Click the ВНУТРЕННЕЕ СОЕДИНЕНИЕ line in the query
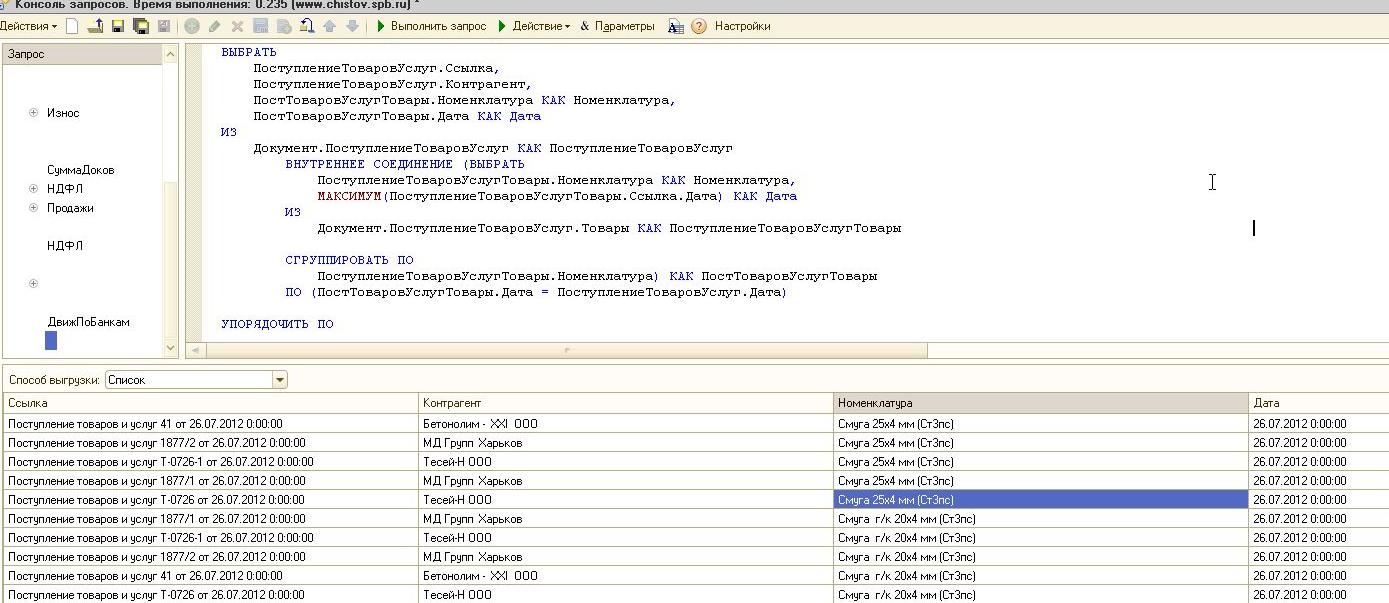The width and height of the screenshot is (1389, 603). (x=404, y=164)
